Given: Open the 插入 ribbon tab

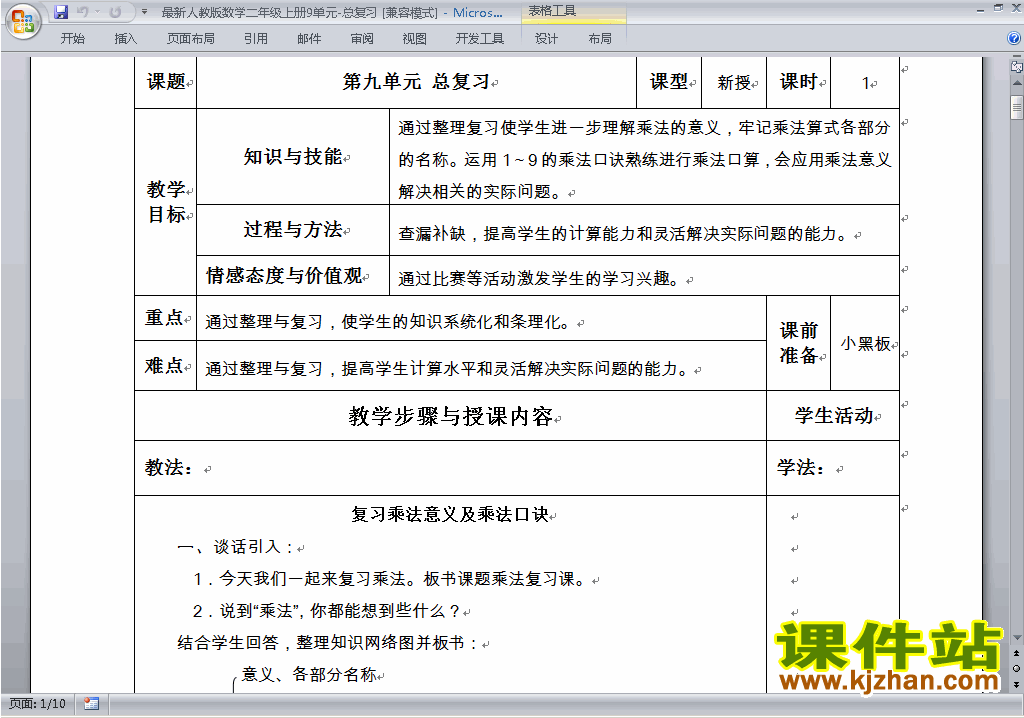Looking at the screenshot, I should tap(125, 39).
